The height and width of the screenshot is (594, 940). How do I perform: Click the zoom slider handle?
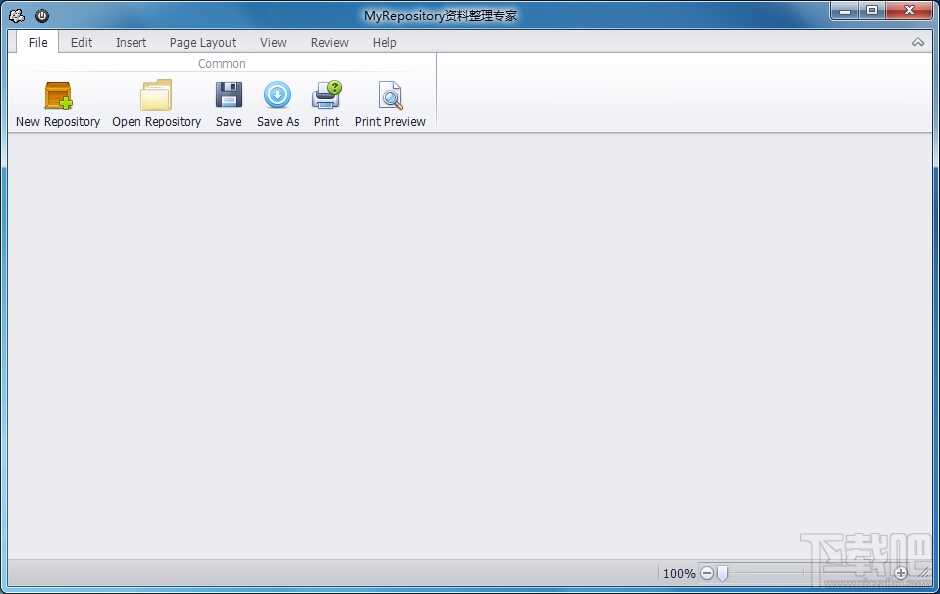722,574
